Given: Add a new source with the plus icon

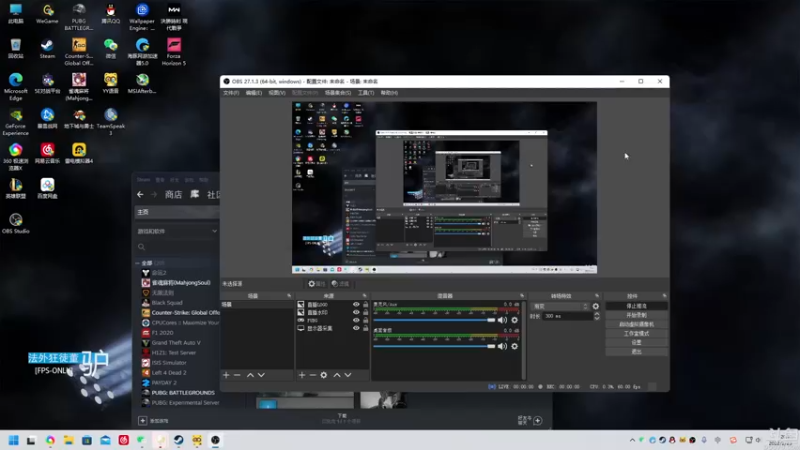Looking at the screenshot, I should click(x=302, y=375).
